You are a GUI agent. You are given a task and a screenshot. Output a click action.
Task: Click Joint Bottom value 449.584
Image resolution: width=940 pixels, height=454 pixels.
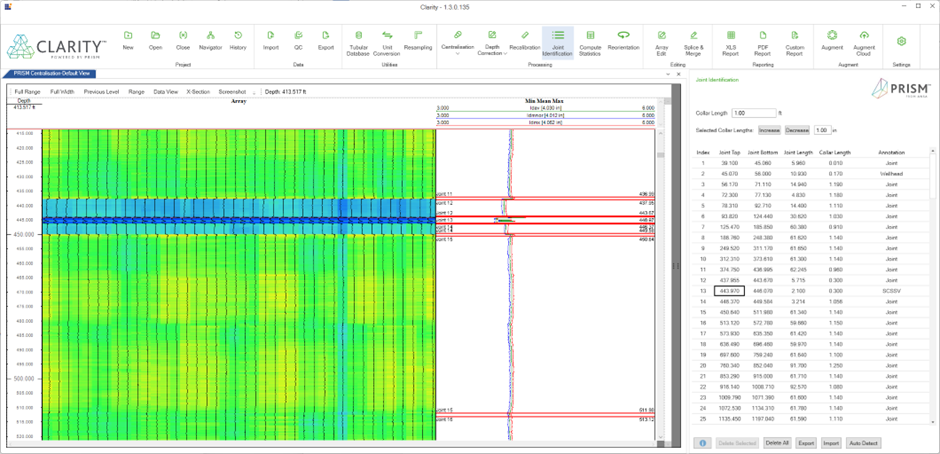tap(762, 302)
